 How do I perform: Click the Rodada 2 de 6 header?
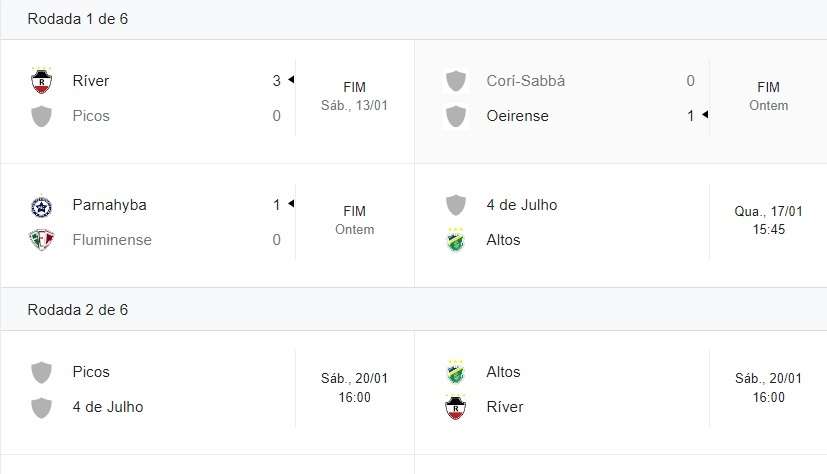click(x=78, y=310)
